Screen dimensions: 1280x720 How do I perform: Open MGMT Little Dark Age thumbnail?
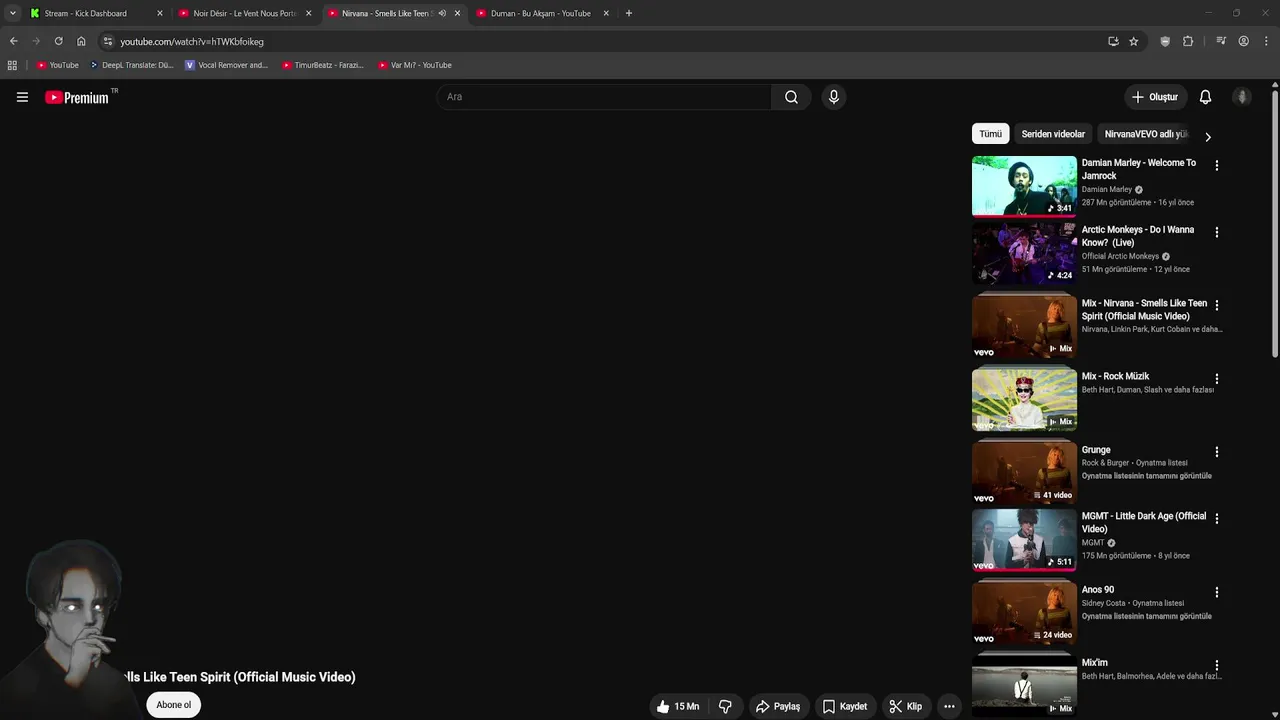1024,540
